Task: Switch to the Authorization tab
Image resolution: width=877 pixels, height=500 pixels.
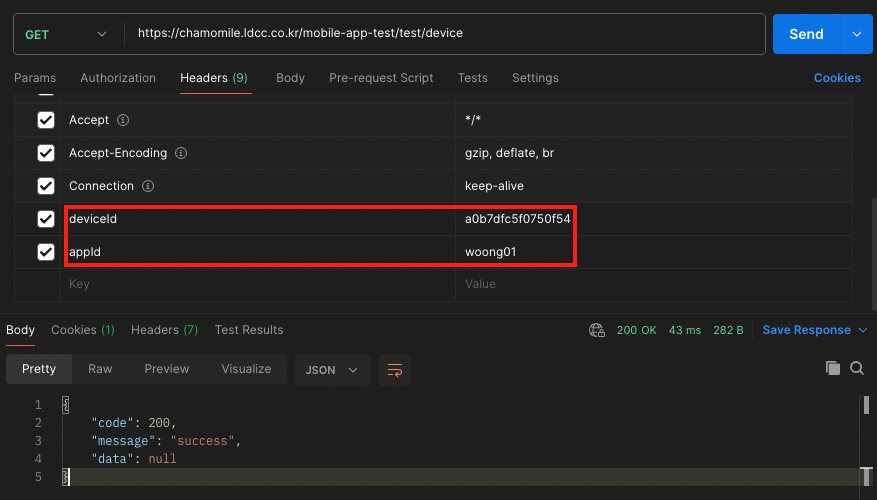Action: click(118, 78)
